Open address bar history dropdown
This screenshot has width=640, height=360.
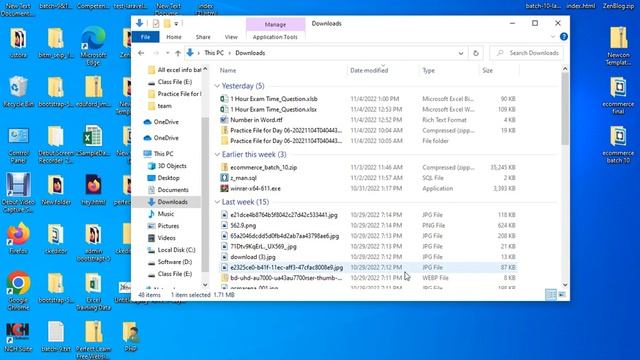click(x=461, y=53)
